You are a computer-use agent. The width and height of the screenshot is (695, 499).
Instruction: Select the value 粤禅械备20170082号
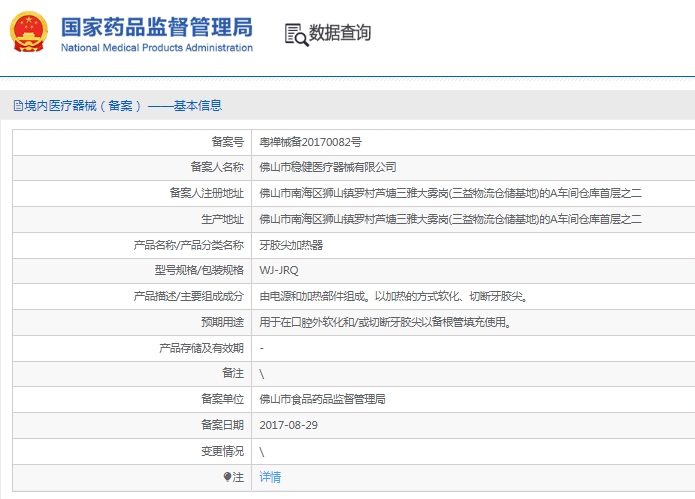[310, 142]
